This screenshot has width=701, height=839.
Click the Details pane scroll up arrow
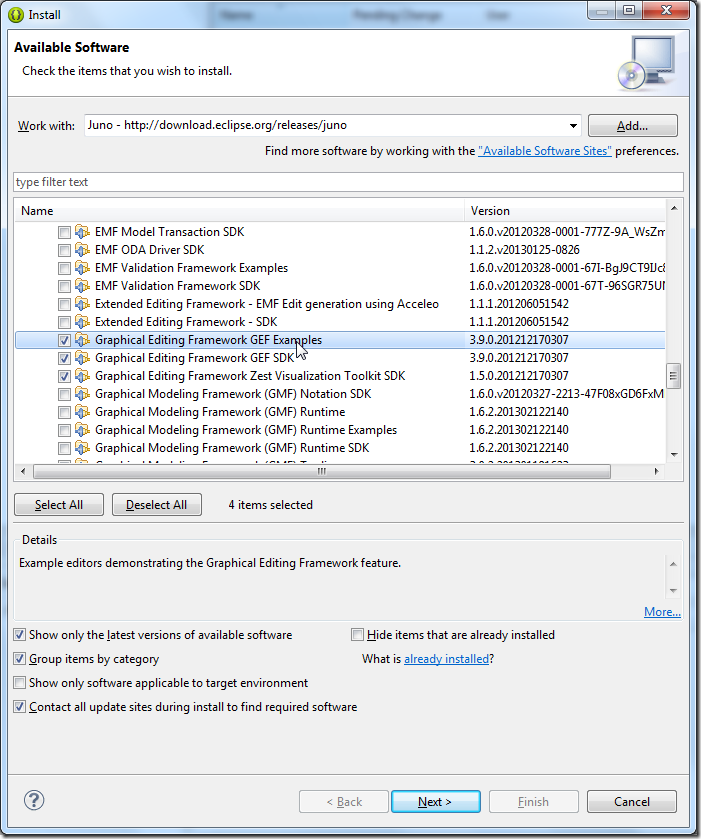click(673, 564)
